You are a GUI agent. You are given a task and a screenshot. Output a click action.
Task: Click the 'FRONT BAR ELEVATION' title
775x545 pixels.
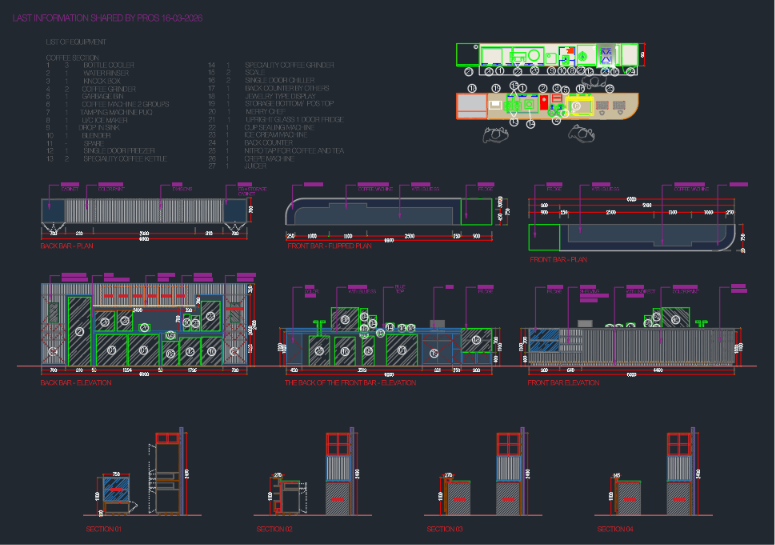(563, 382)
